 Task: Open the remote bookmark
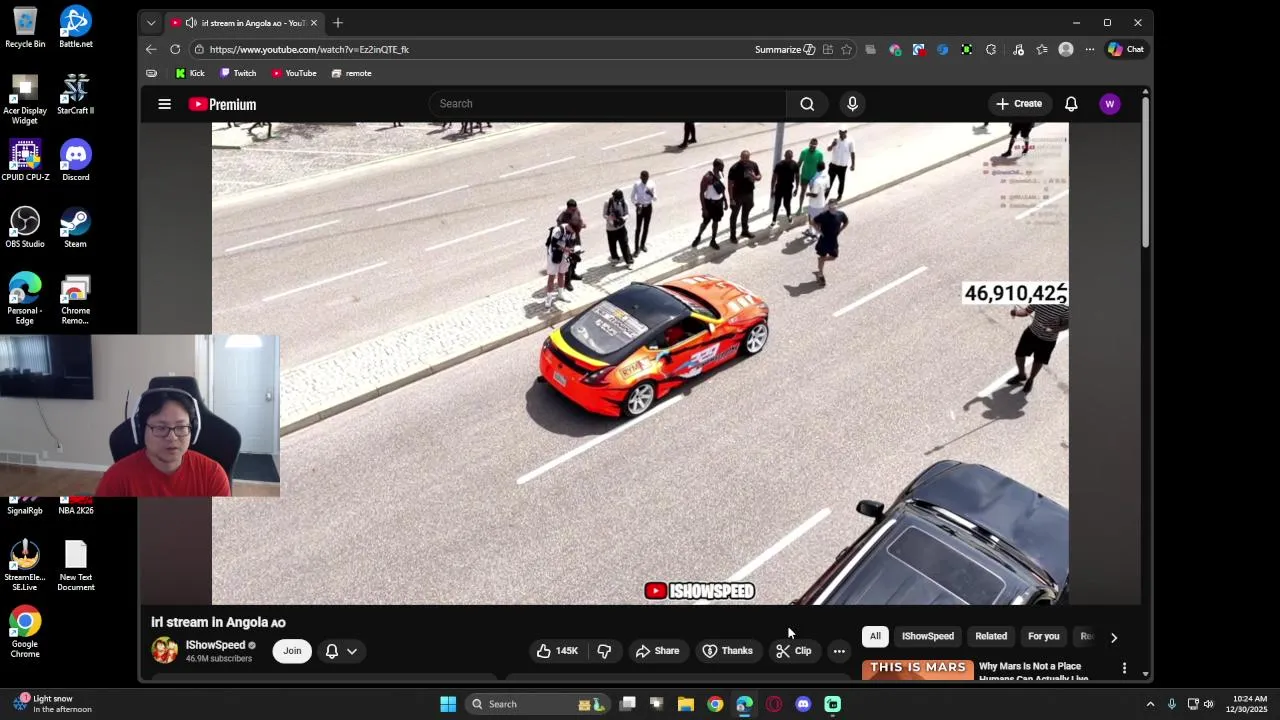tap(351, 73)
